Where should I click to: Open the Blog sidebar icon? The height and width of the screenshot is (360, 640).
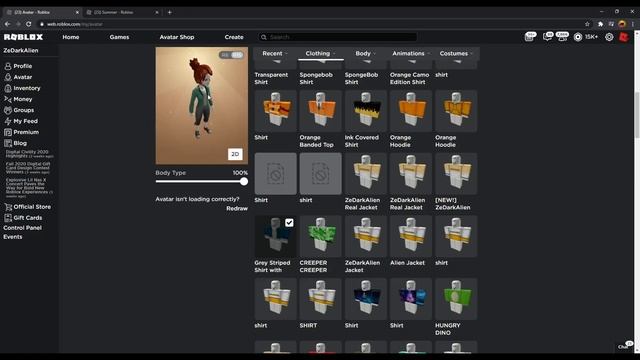[x=8, y=143]
